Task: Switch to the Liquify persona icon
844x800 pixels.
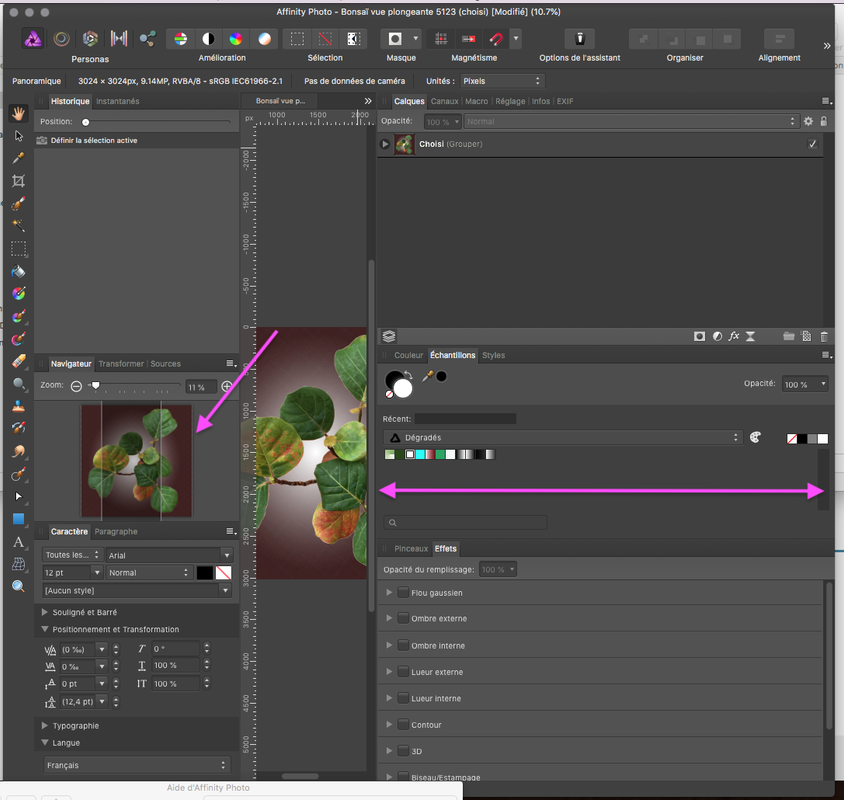Action: coord(62,39)
